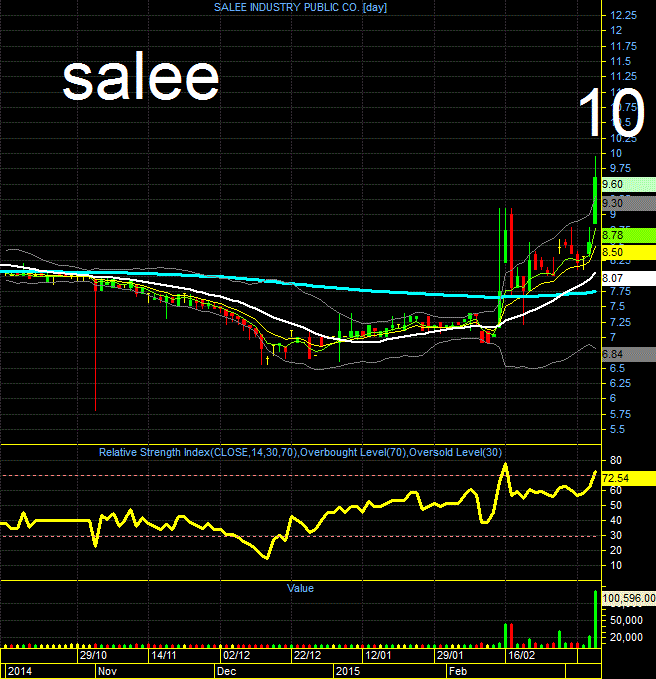This screenshot has width=656, height=679.
Task: Click the 5.75 price axis label
Action: click(620, 414)
